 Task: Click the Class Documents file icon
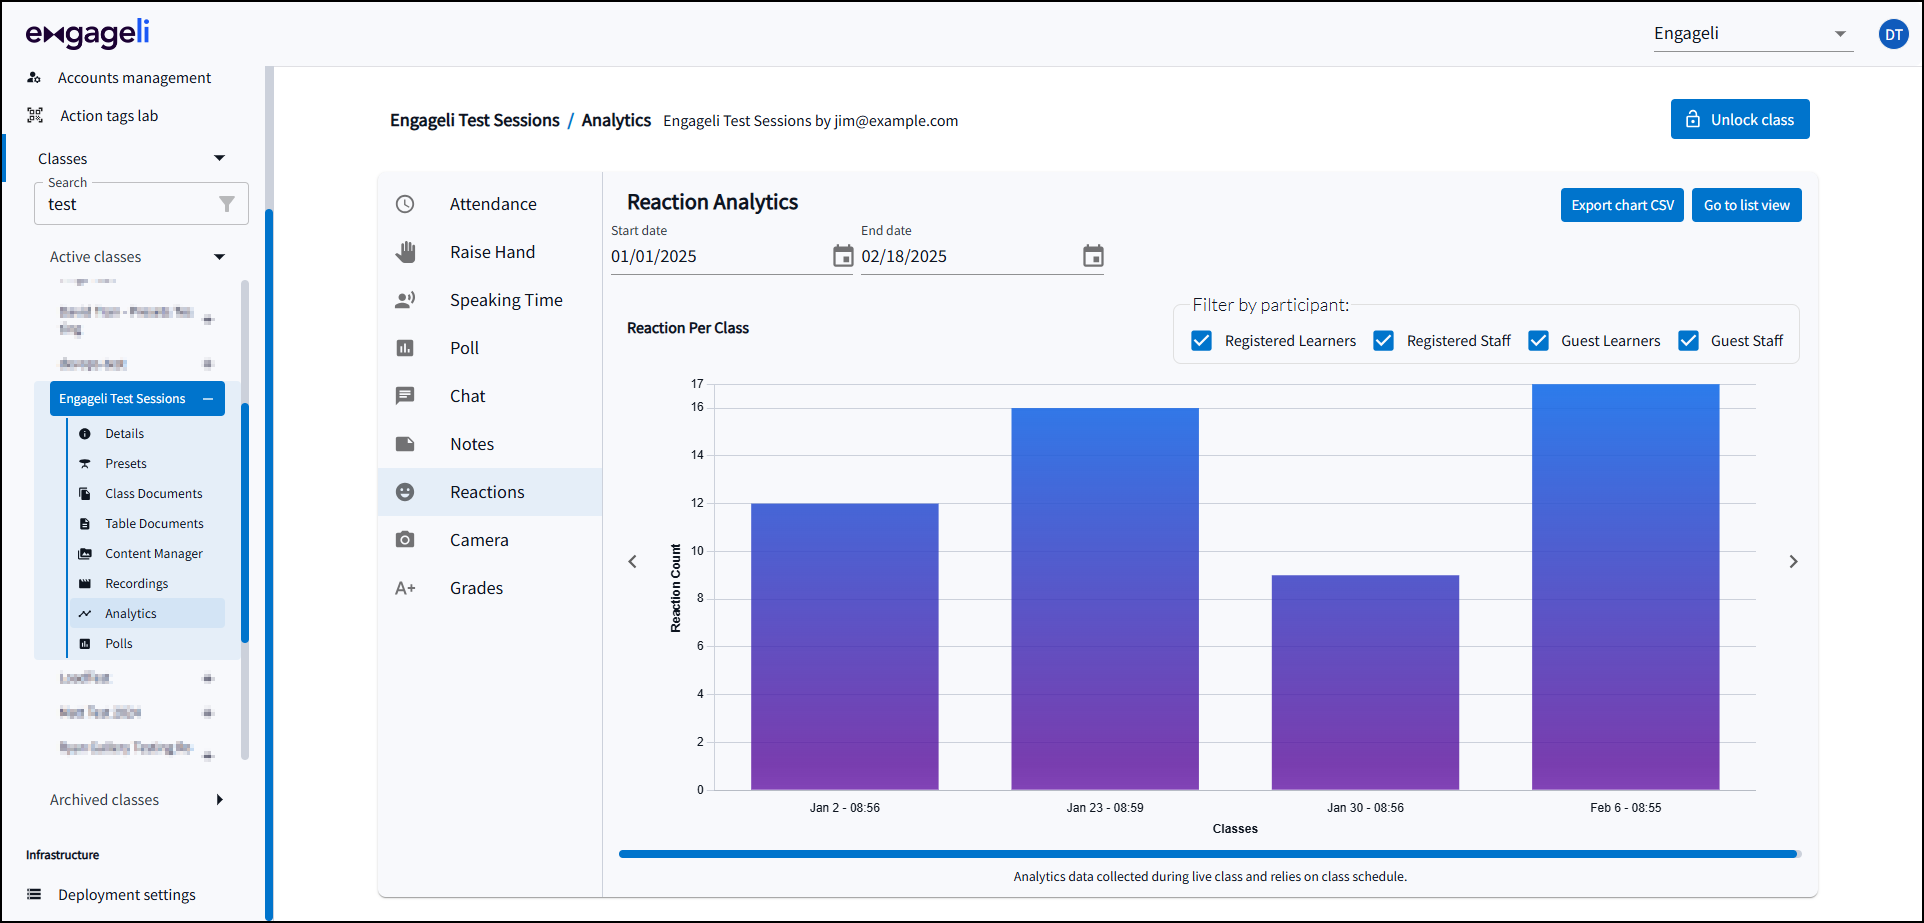pos(85,494)
